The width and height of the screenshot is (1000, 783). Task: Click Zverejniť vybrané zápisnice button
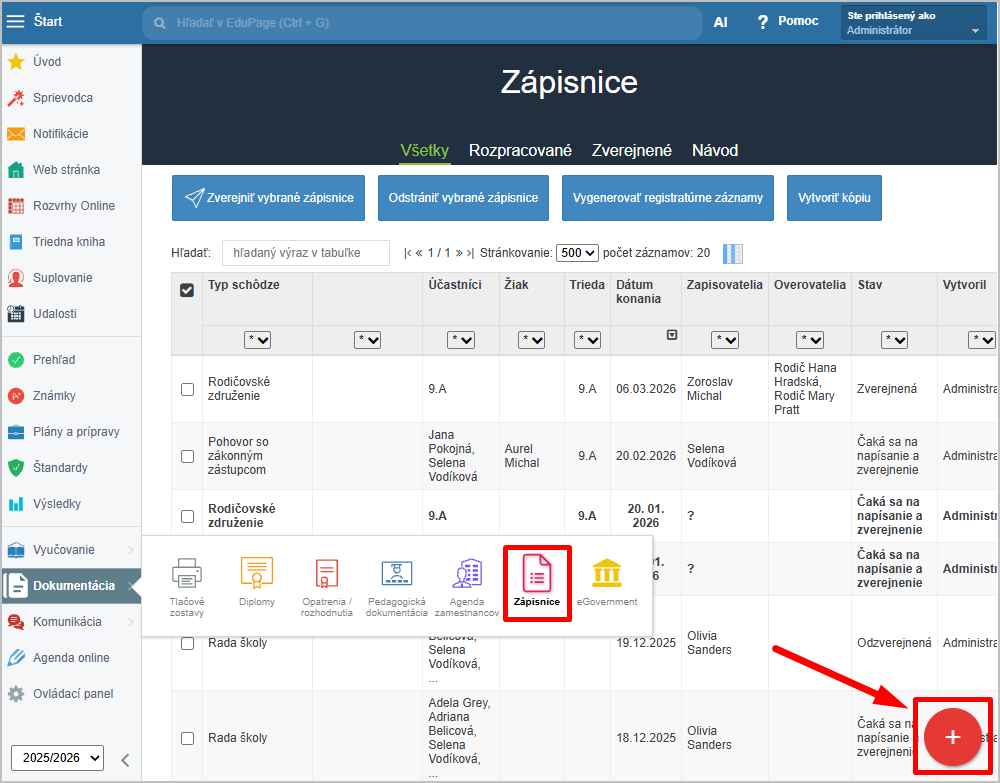click(269, 198)
